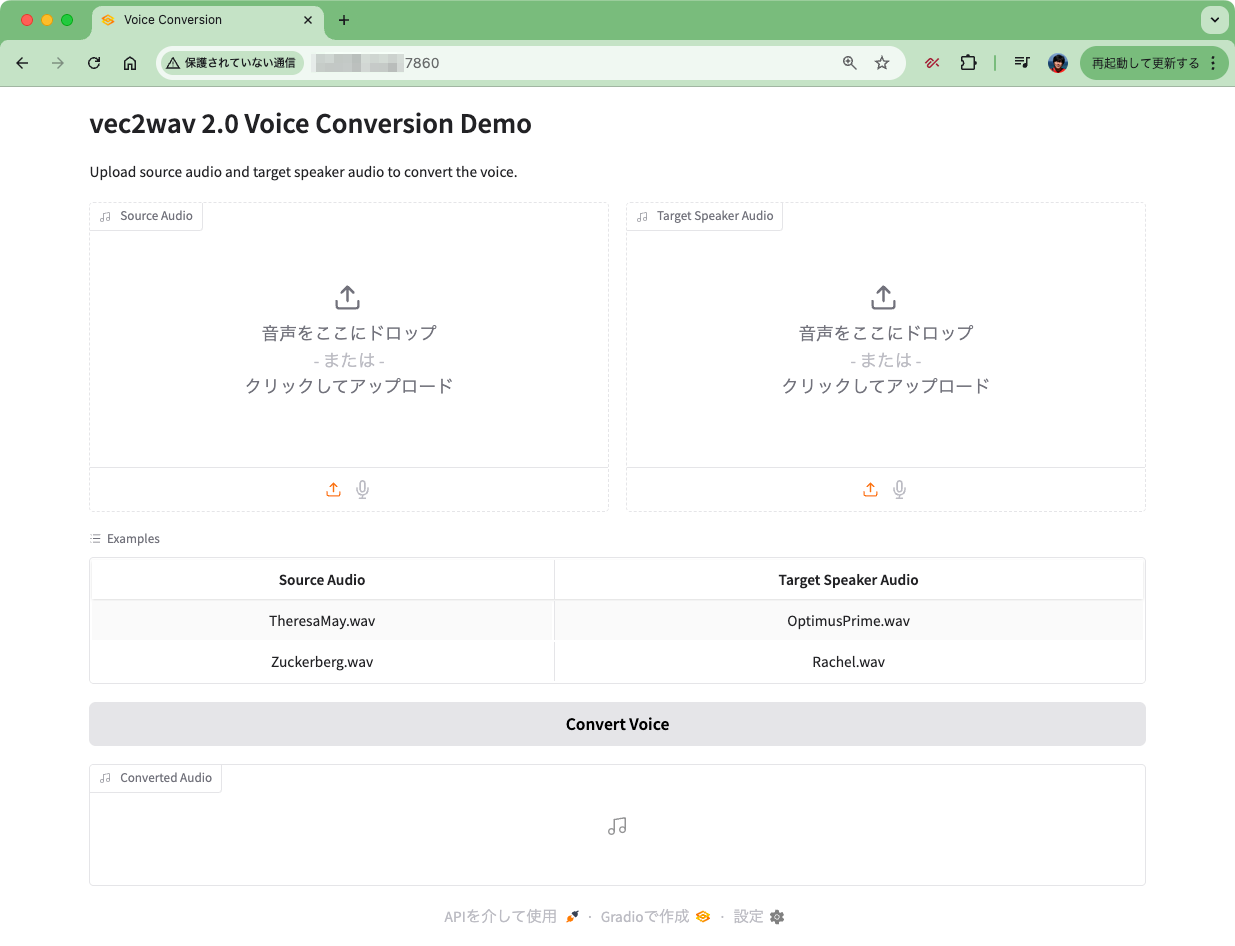The width and height of the screenshot is (1235, 946).
Task: Click the zoom icon in the address bar
Action: 849,62
